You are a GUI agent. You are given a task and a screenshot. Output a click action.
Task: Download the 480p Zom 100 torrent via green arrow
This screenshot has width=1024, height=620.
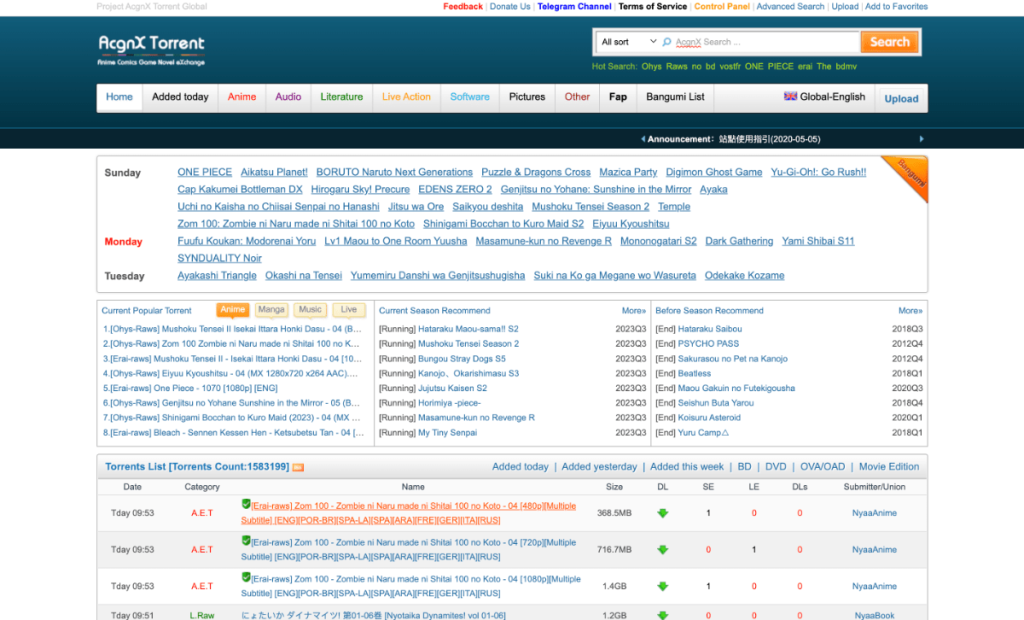click(662, 513)
